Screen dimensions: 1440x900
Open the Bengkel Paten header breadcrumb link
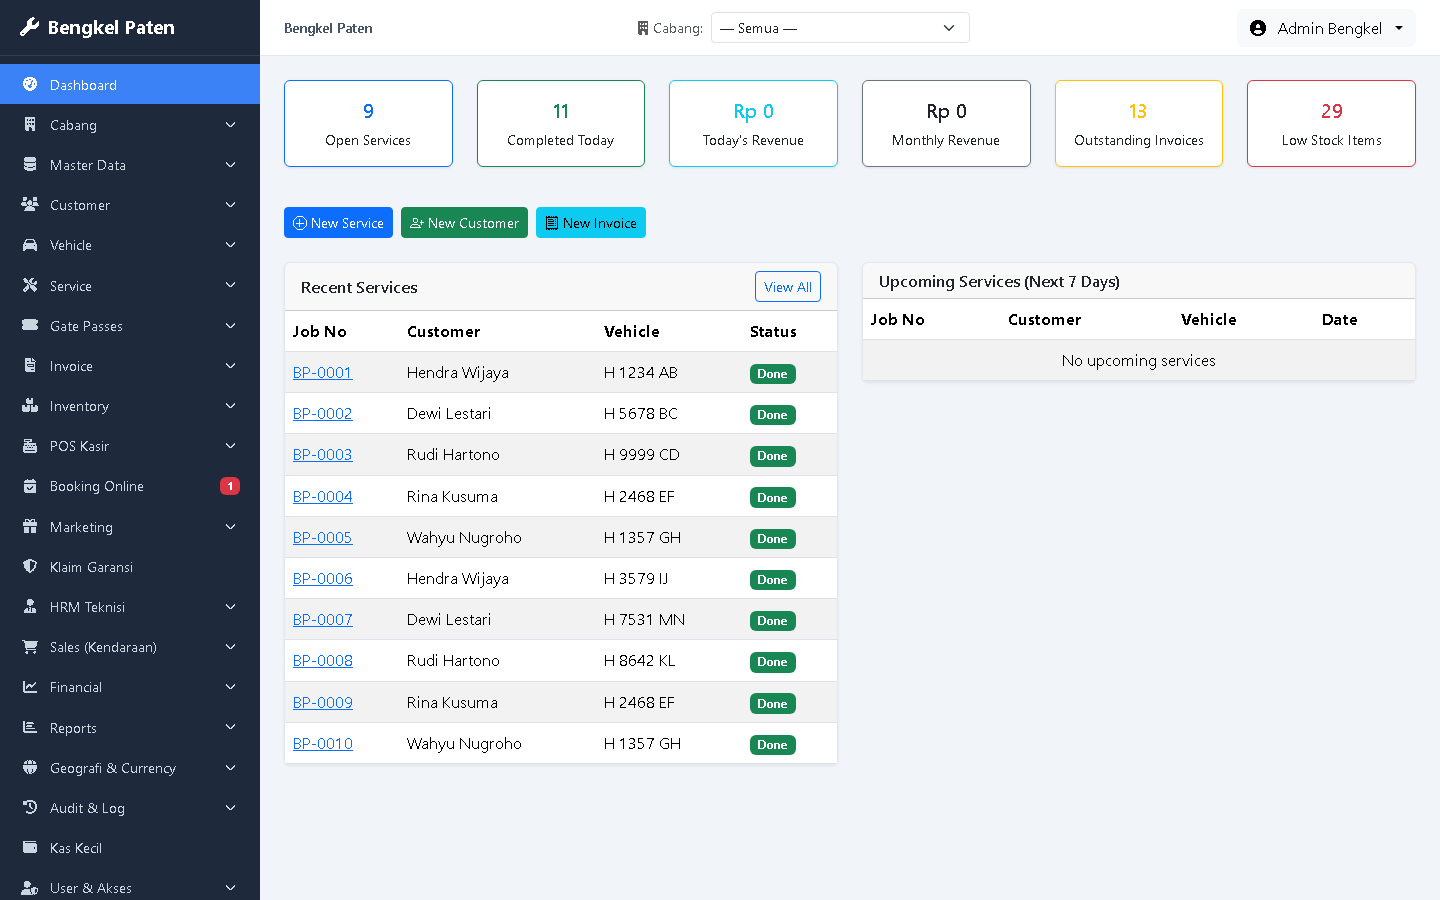pos(328,28)
